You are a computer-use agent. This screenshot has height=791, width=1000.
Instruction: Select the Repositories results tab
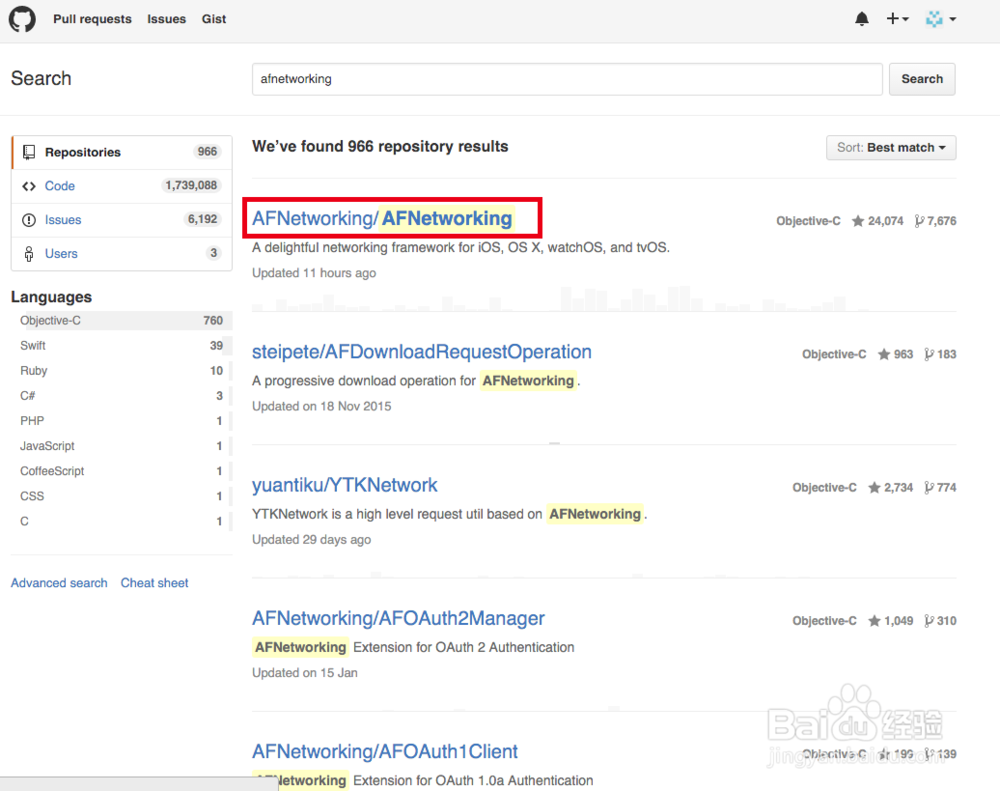[x=122, y=152]
